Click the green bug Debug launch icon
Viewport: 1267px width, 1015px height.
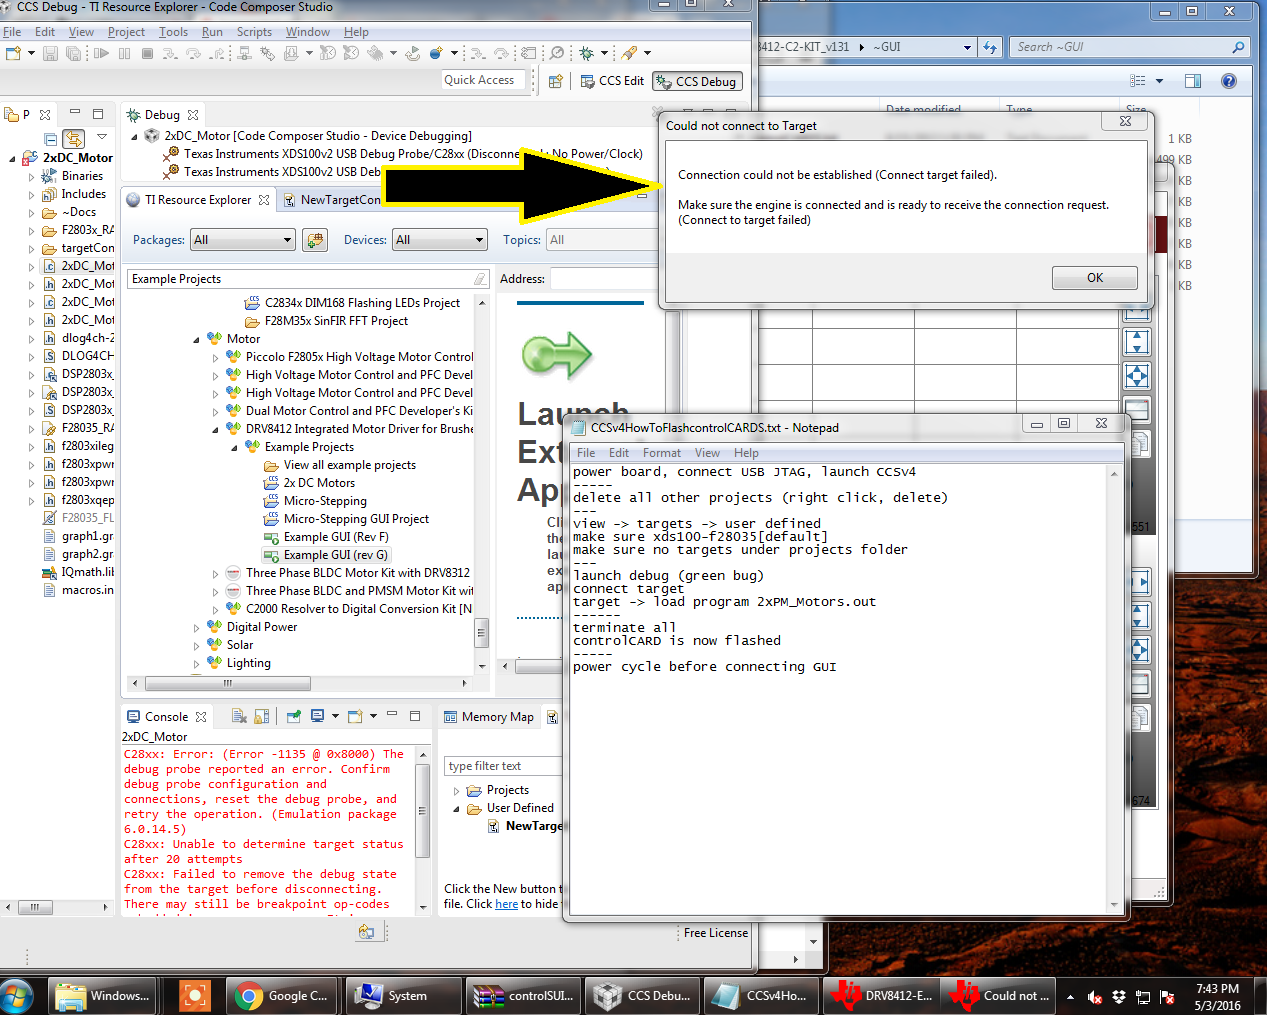click(x=587, y=53)
